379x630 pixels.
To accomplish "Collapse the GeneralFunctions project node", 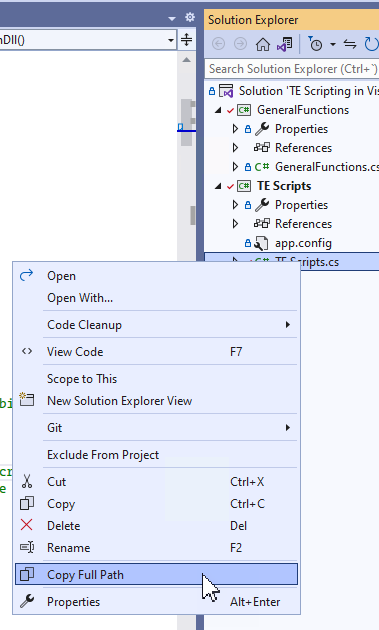I will tap(218, 110).
